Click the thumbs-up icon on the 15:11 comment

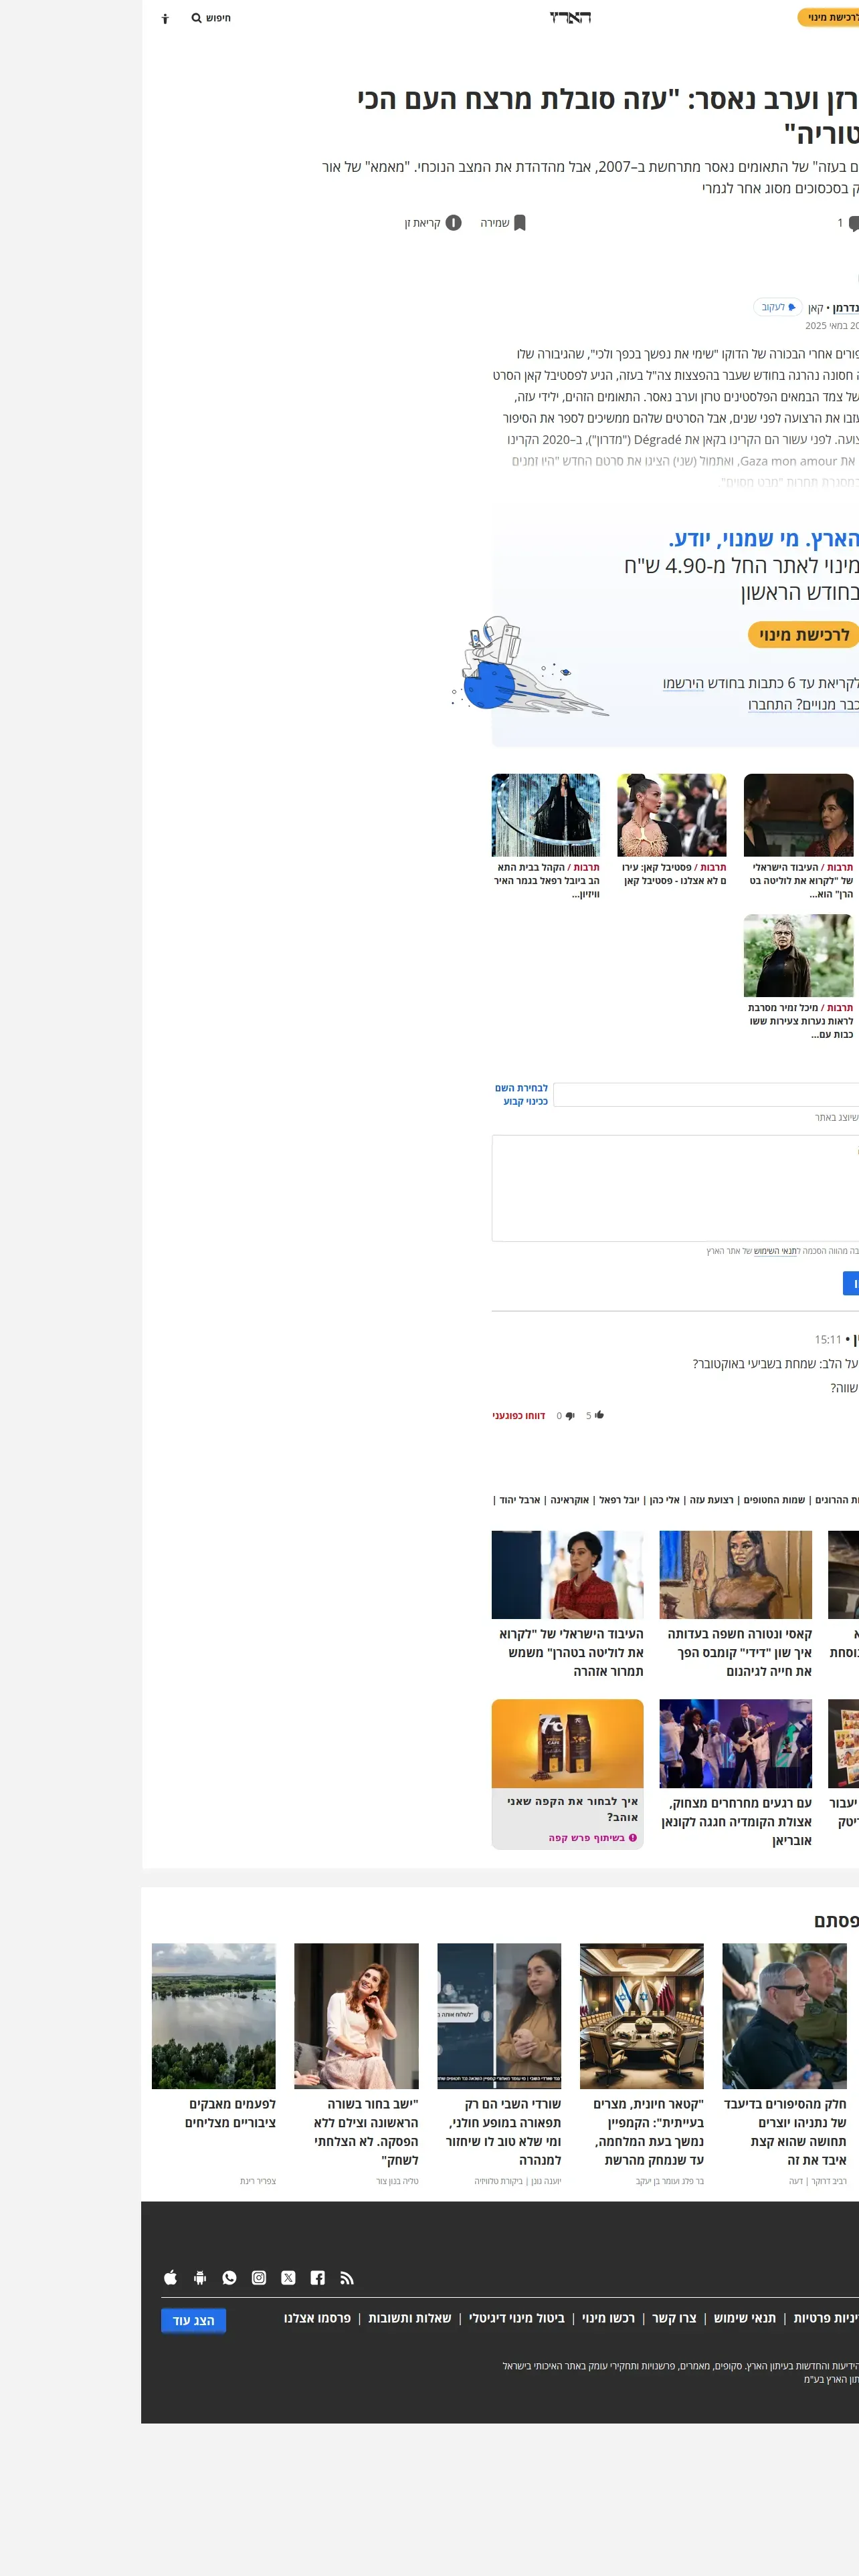[599, 1415]
